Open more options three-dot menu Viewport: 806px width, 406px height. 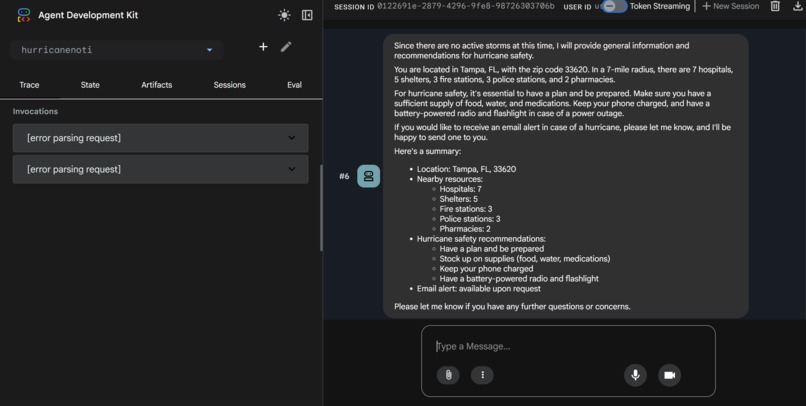pyautogui.click(x=482, y=375)
